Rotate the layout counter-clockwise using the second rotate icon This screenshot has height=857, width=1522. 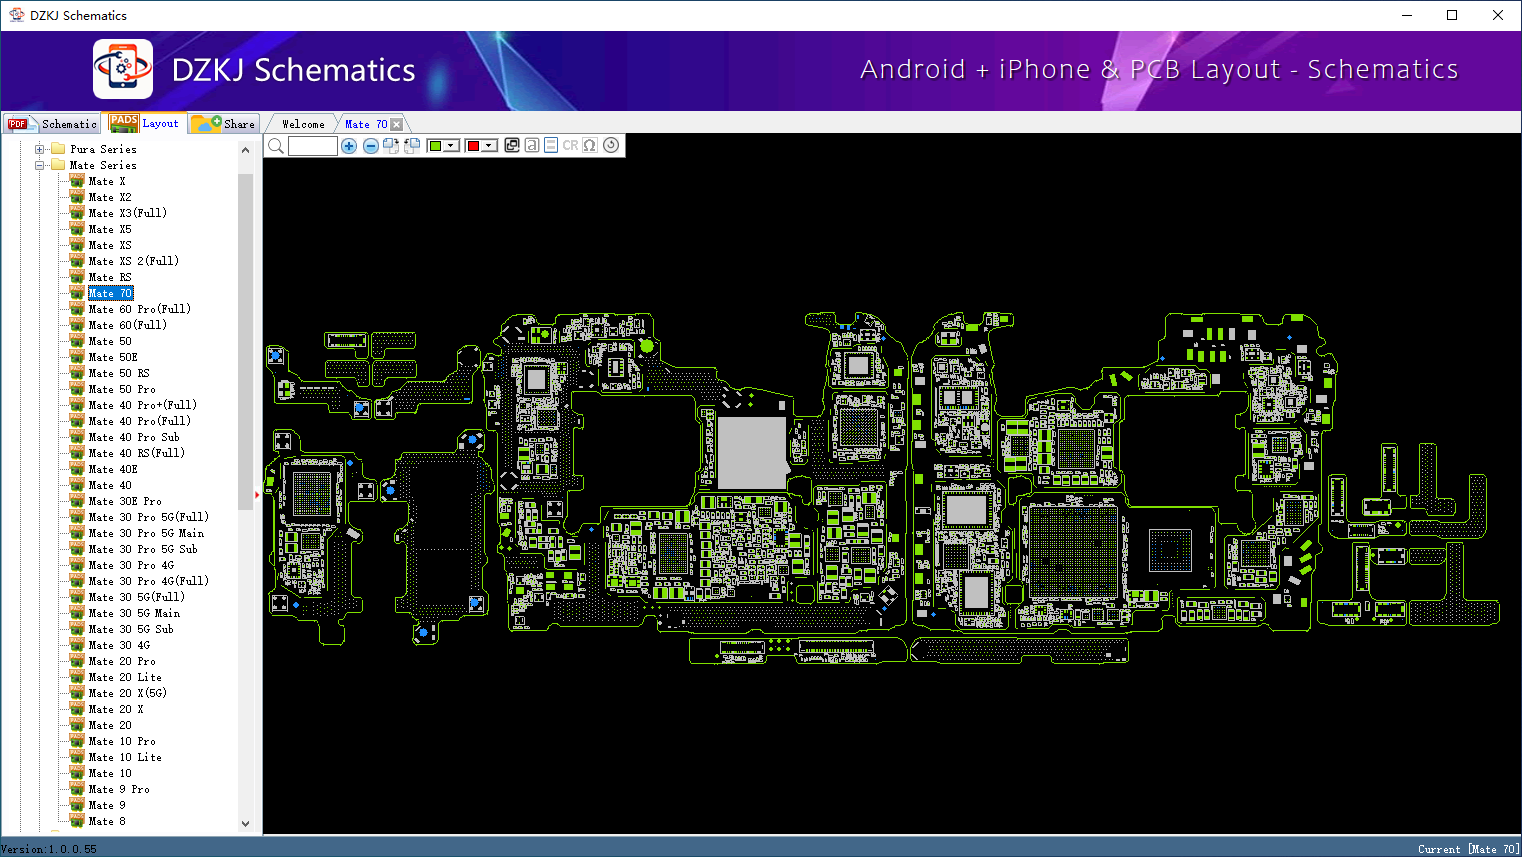(x=412, y=146)
